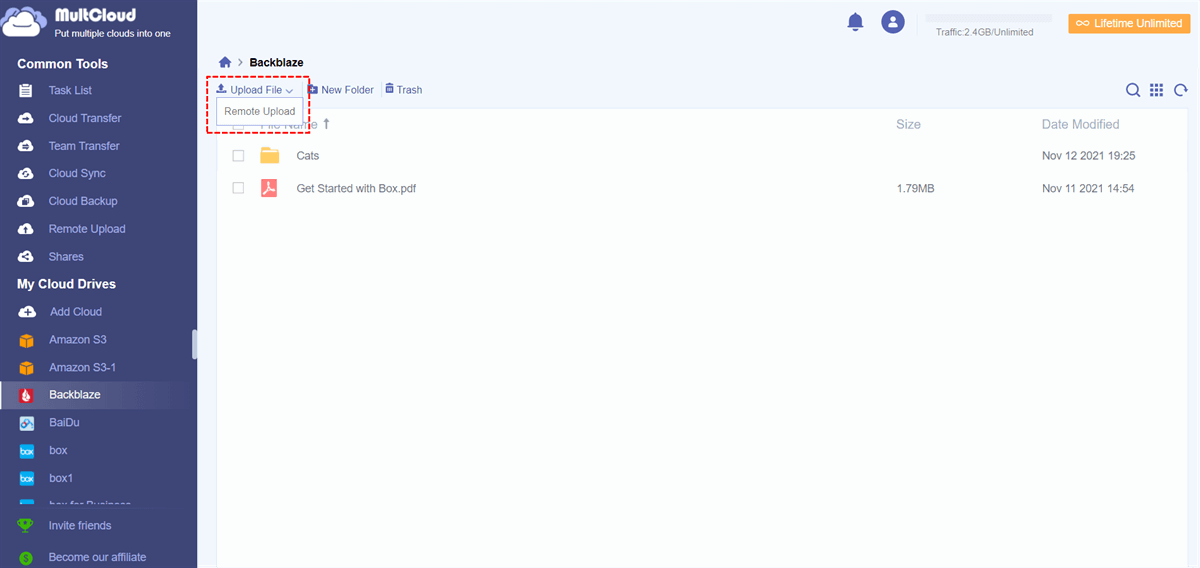Open the Cats folder name
The image size is (1200, 568).
click(x=308, y=156)
